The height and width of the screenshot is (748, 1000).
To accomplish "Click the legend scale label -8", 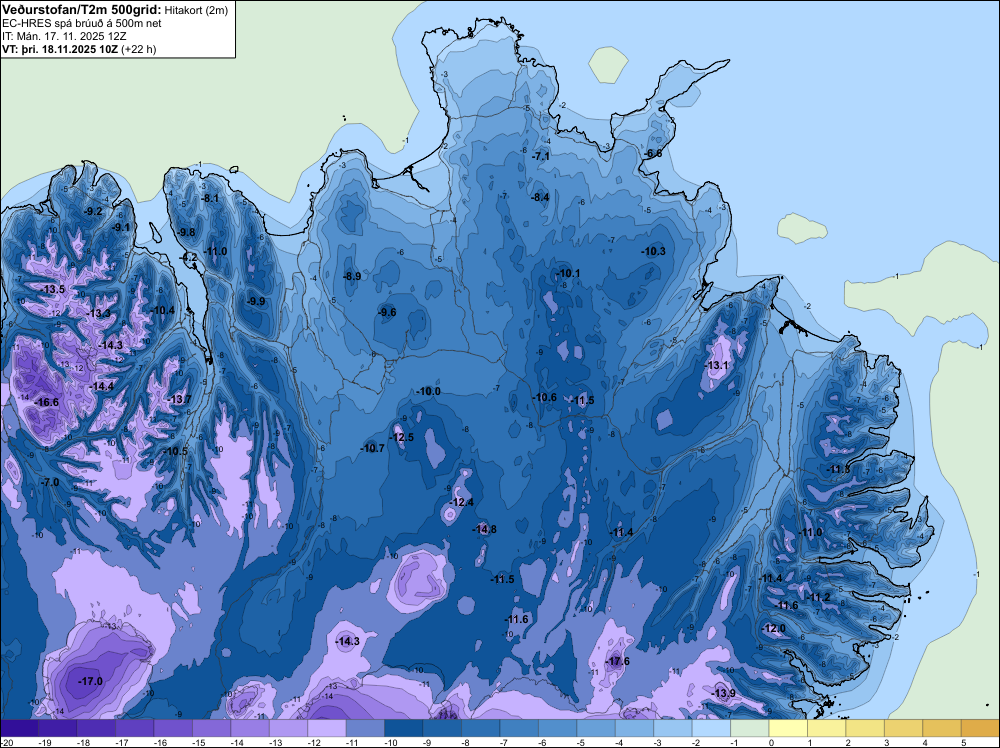I will click(467, 742).
